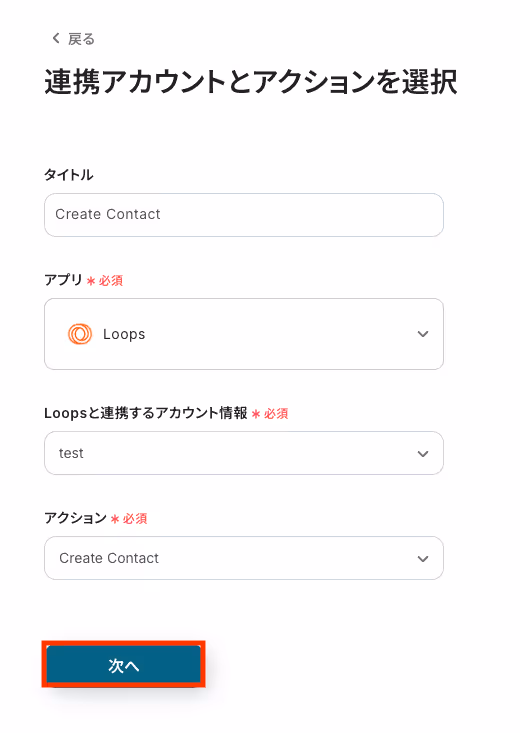The width and height of the screenshot is (520, 733).
Task: Expand the chevron in the アクション field
Action: [423, 559]
